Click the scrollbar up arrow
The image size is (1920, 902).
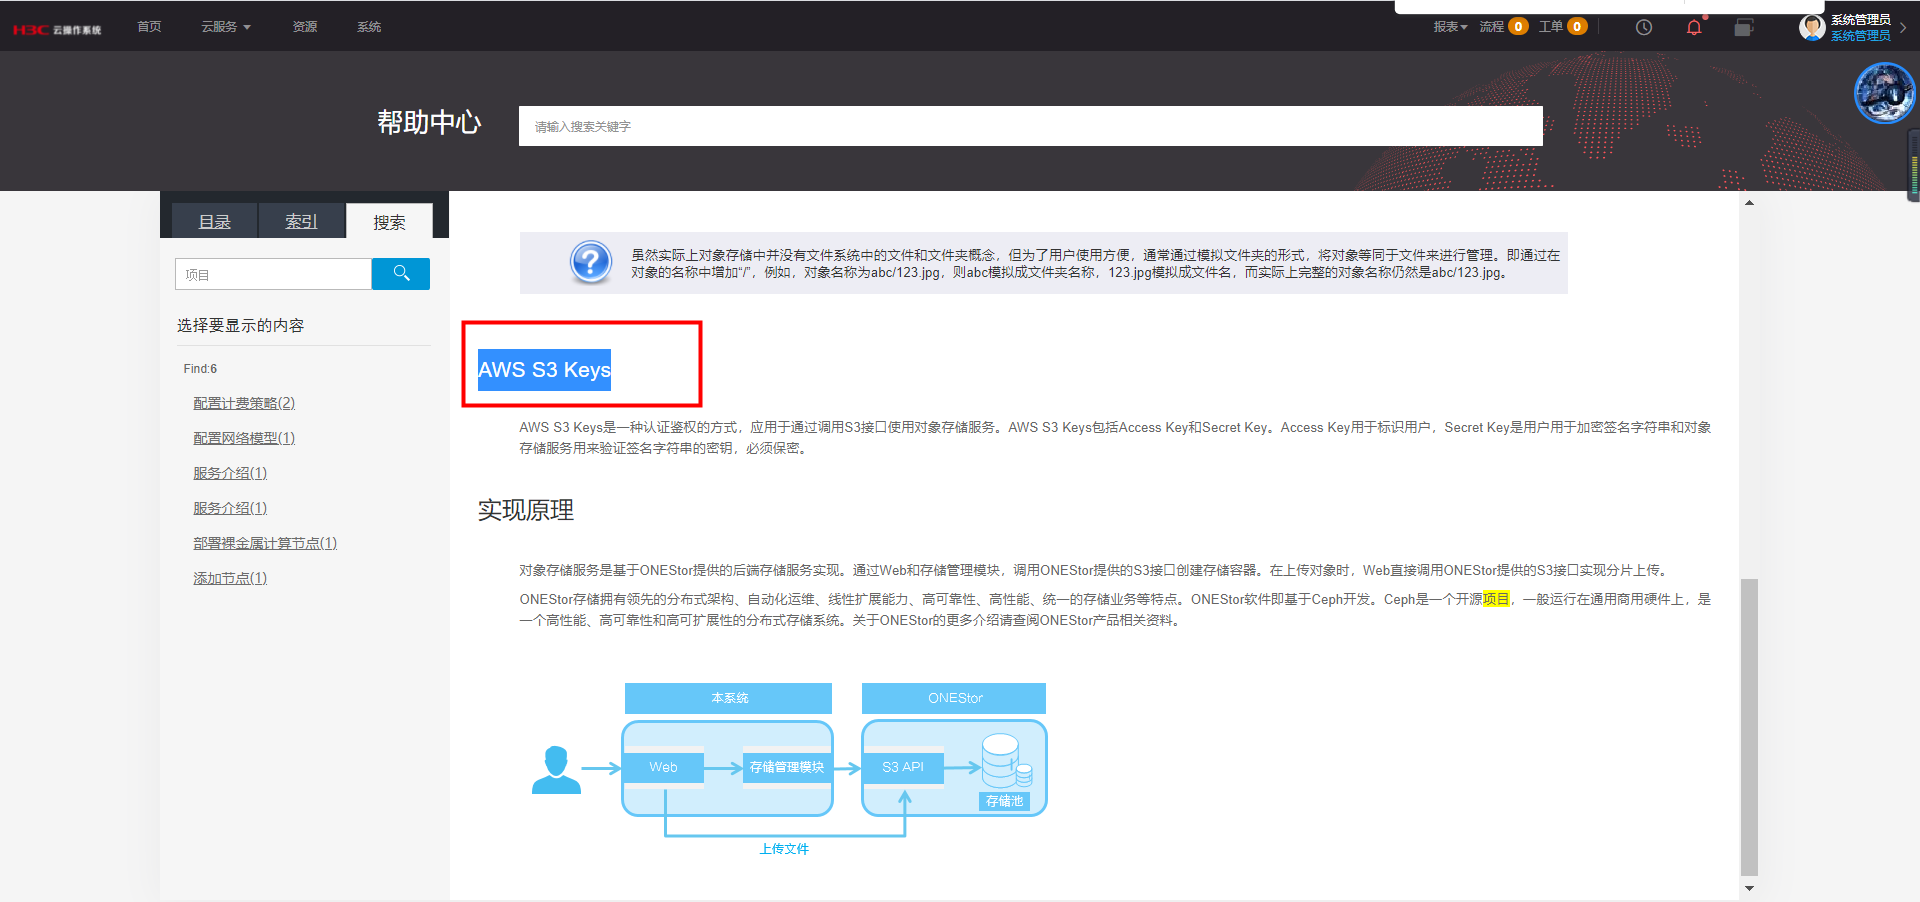tap(1749, 203)
